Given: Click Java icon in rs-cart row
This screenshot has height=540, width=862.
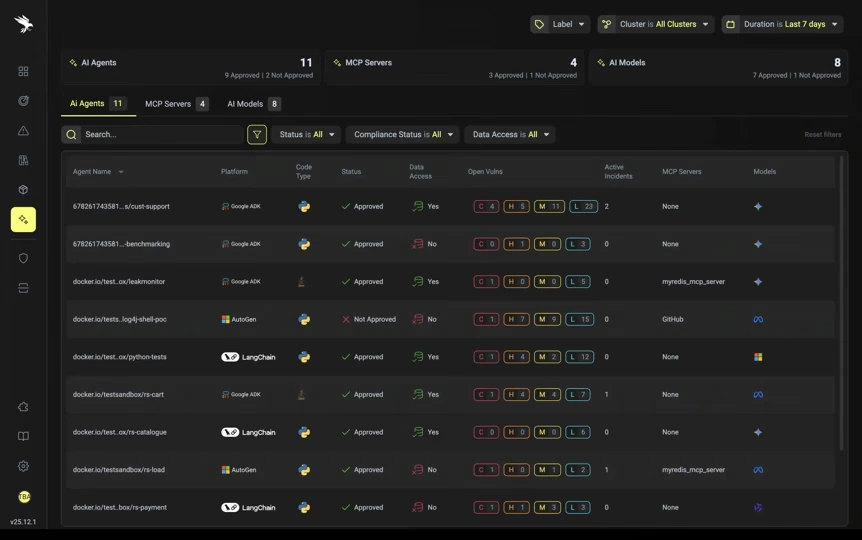Looking at the screenshot, I should 301,395.
